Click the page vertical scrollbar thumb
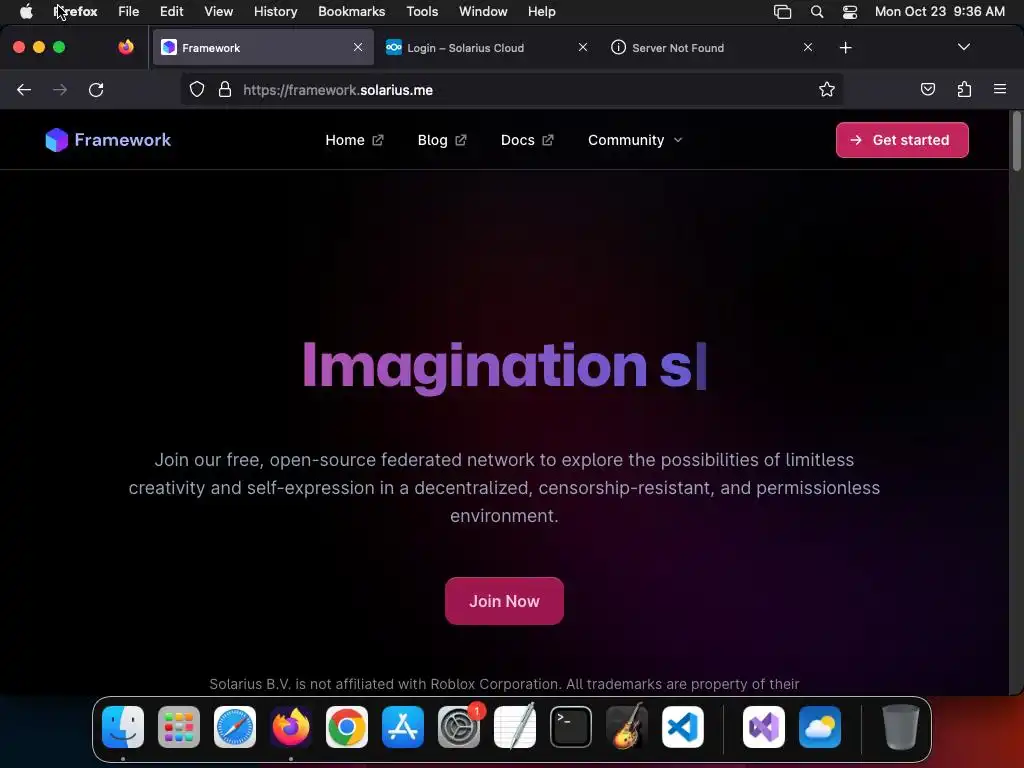Viewport: 1024px width, 768px height. click(x=1016, y=142)
